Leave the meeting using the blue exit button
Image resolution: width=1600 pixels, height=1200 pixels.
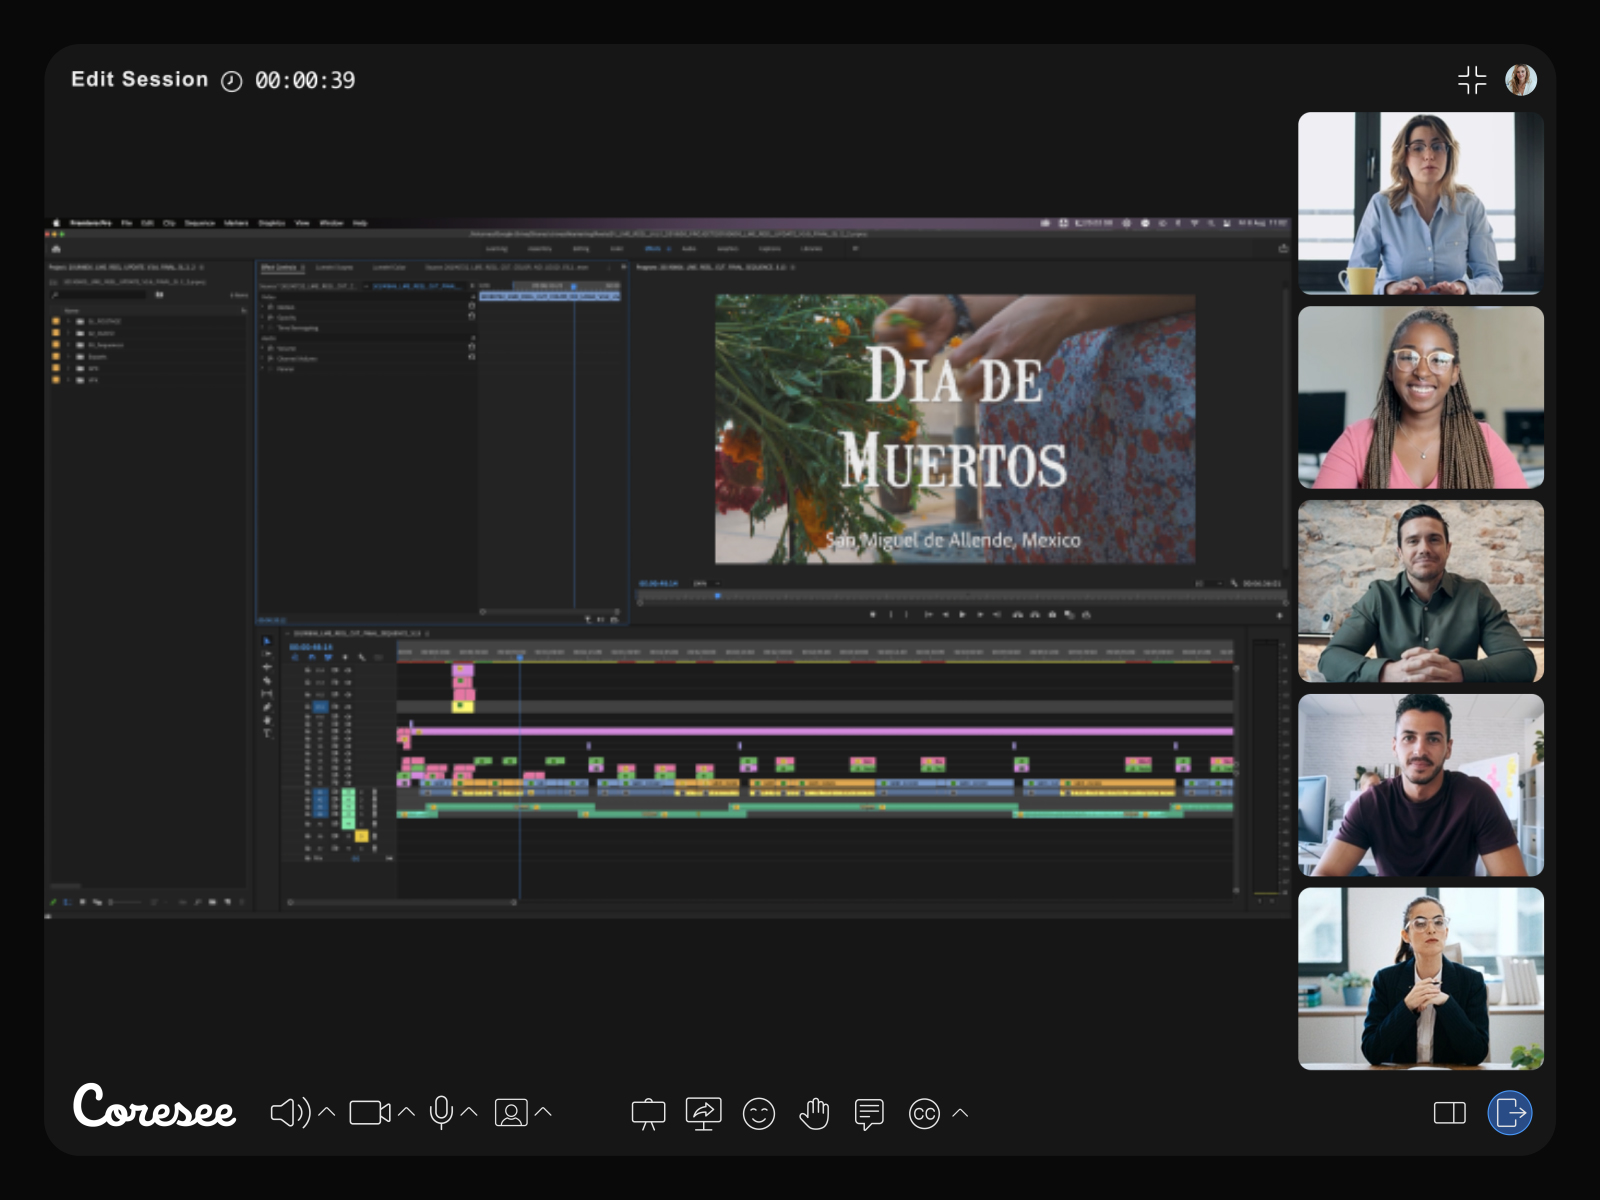[1510, 1113]
